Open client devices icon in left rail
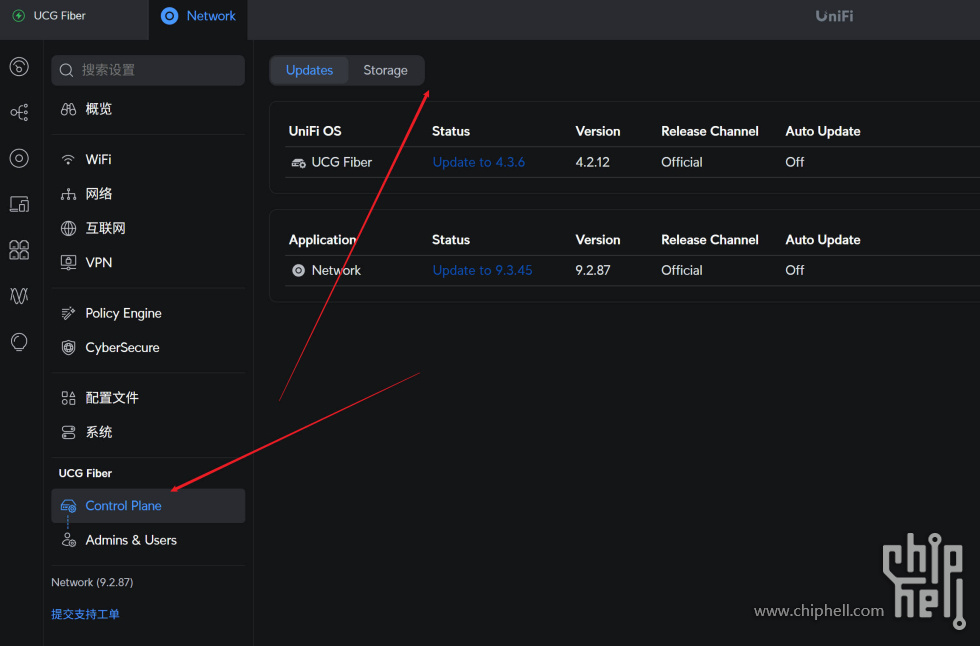Image resolution: width=980 pixels, height=646 pixels. pyautogui.click(x=19, y=204)
